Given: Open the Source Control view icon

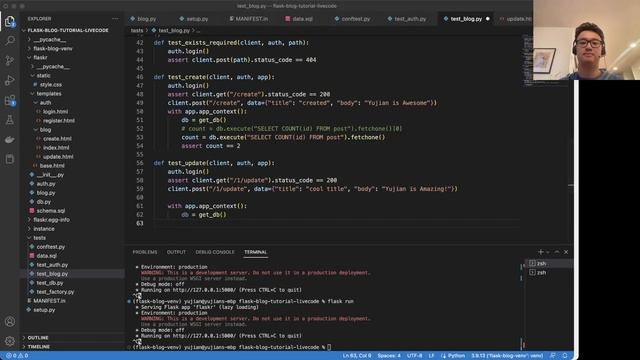Looking at the screenshot, I should click(10, 60).
